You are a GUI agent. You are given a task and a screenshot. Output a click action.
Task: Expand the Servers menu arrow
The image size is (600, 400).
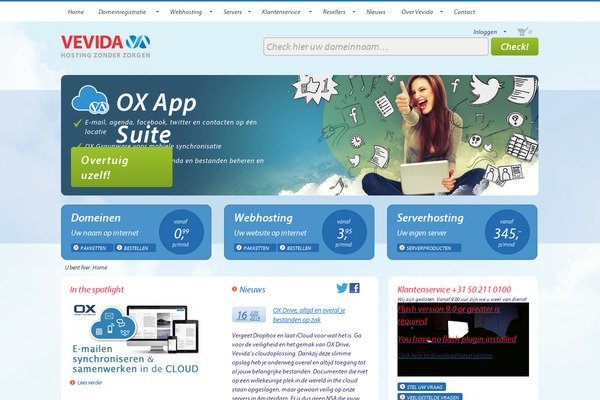(249, 12)
